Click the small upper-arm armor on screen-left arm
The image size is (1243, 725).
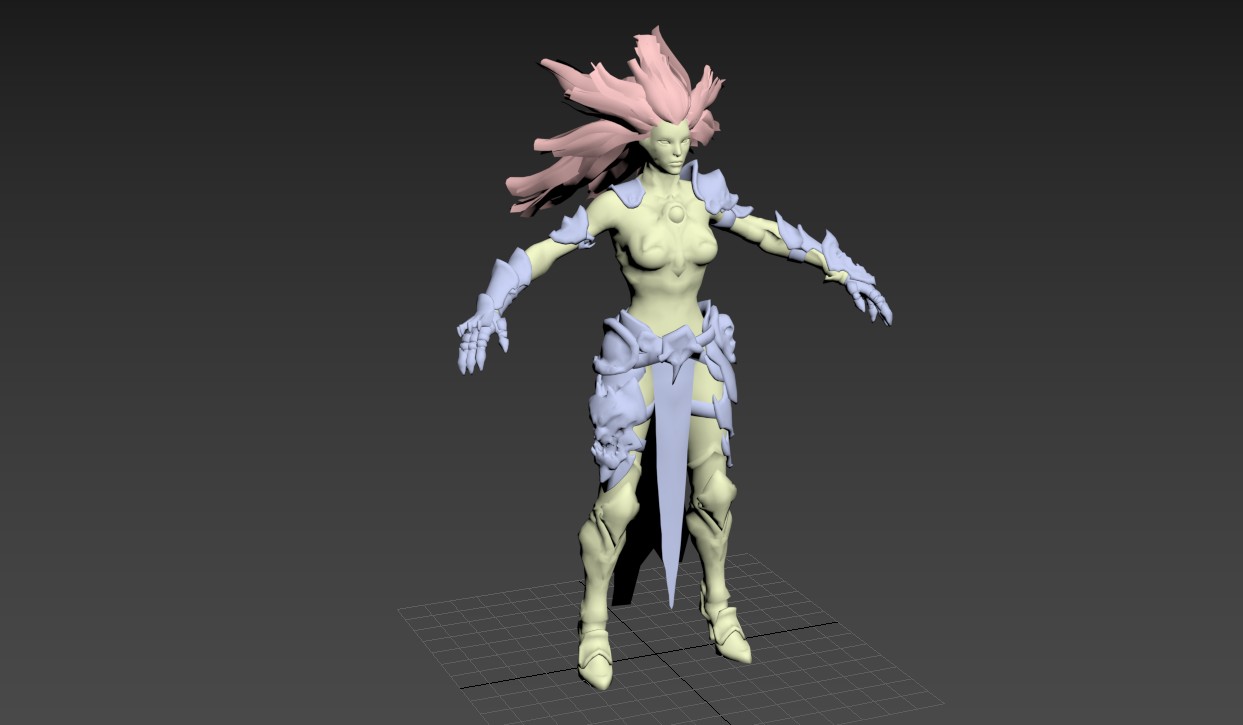573,228
